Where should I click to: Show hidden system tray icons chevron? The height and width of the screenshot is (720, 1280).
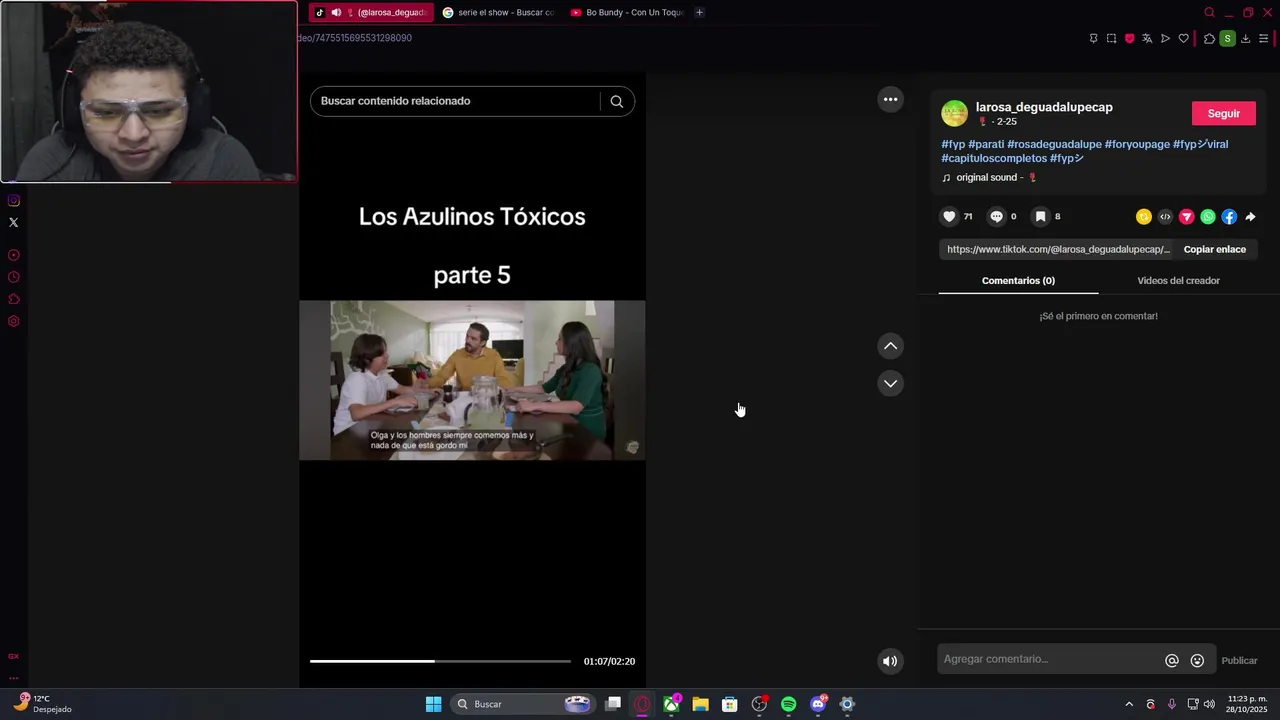click(1129, 704)
